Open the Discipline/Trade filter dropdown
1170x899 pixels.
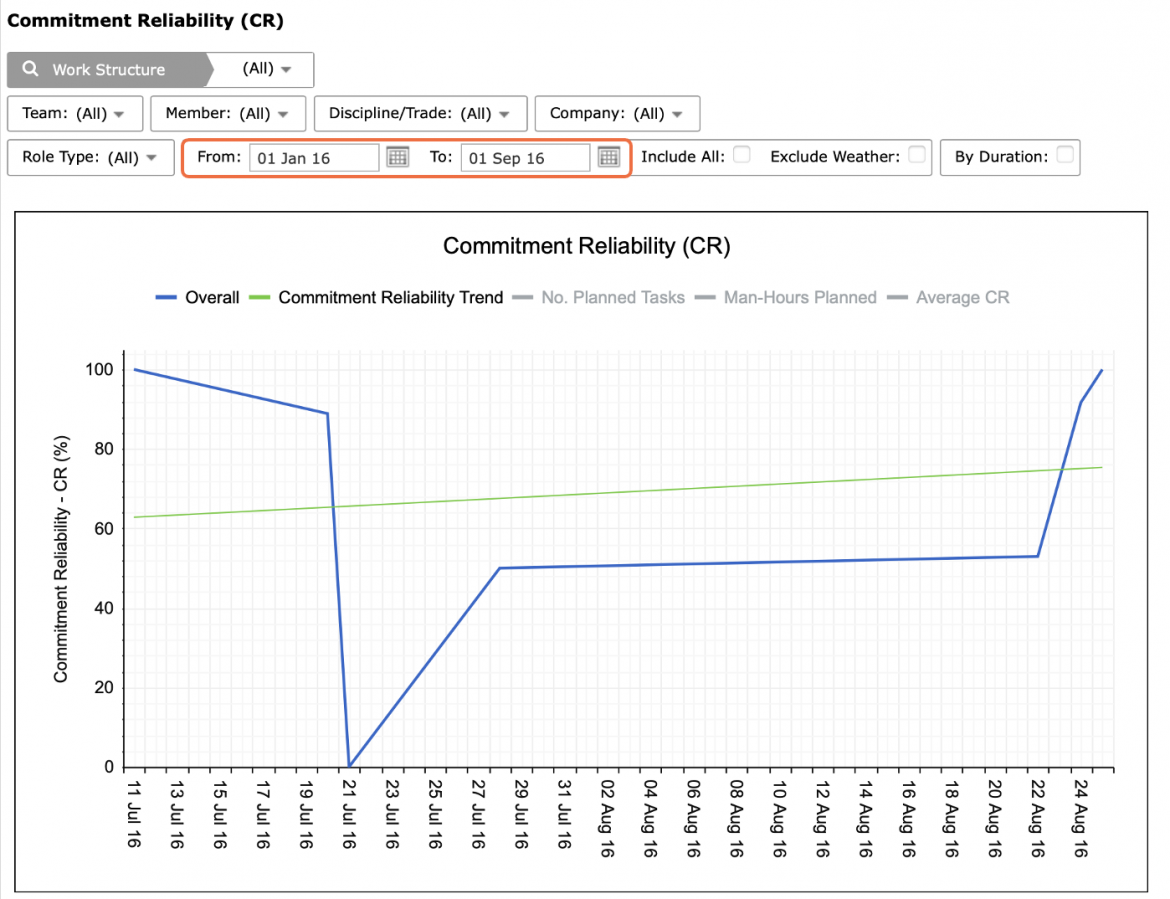(x=420, y=113)
